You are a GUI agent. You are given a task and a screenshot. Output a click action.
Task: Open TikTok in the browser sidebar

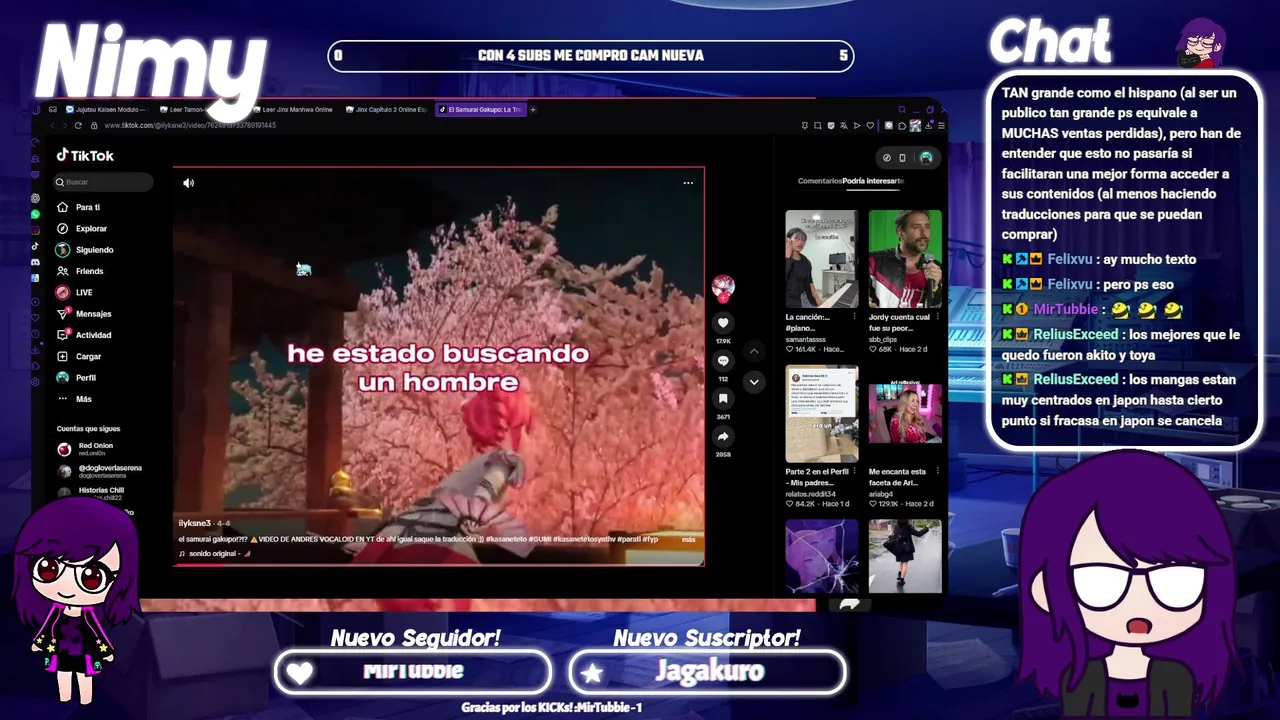[35, 246]
